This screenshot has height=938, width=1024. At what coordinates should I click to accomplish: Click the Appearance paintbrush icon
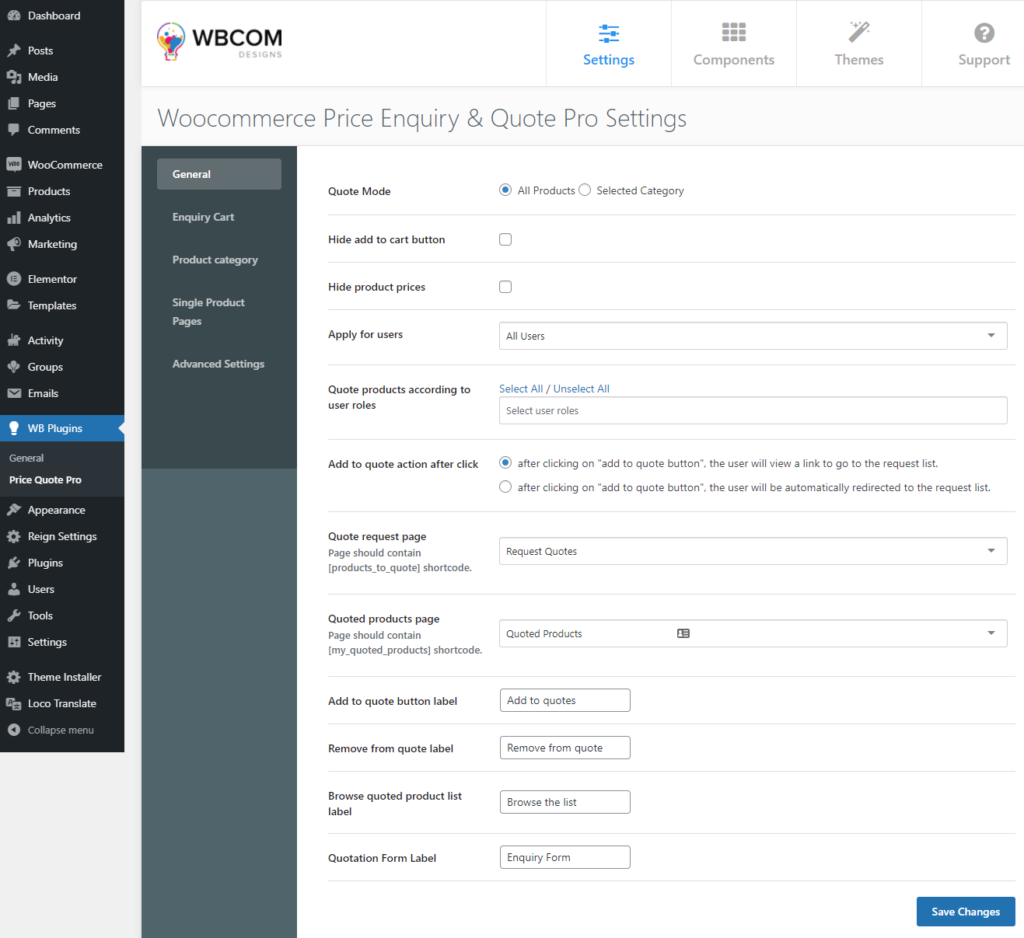tap(14, 509)
